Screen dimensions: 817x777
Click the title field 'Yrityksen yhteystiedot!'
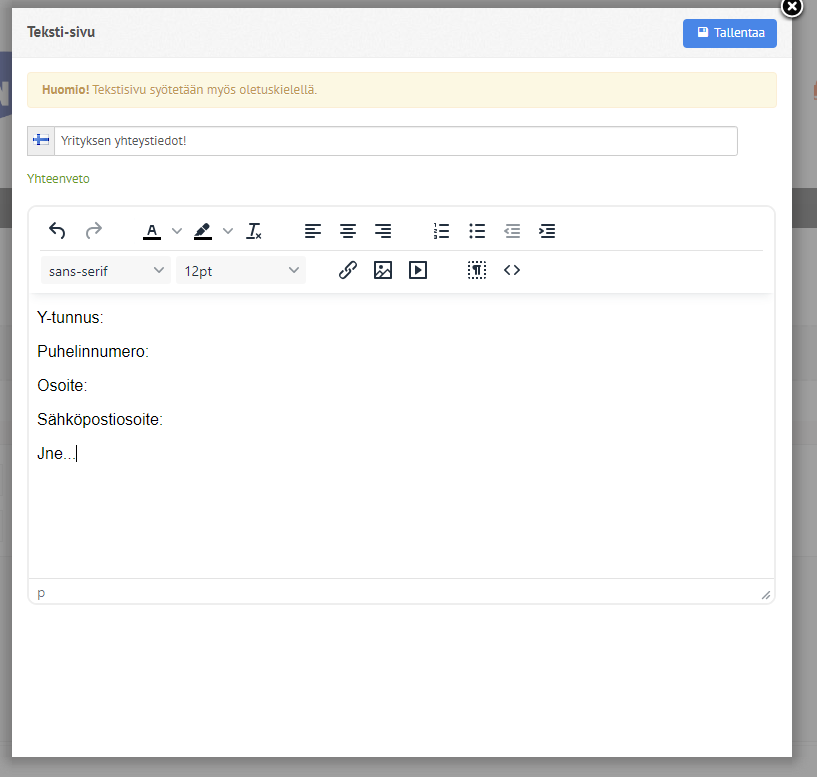pyautogui.click(x=396, y=141)
